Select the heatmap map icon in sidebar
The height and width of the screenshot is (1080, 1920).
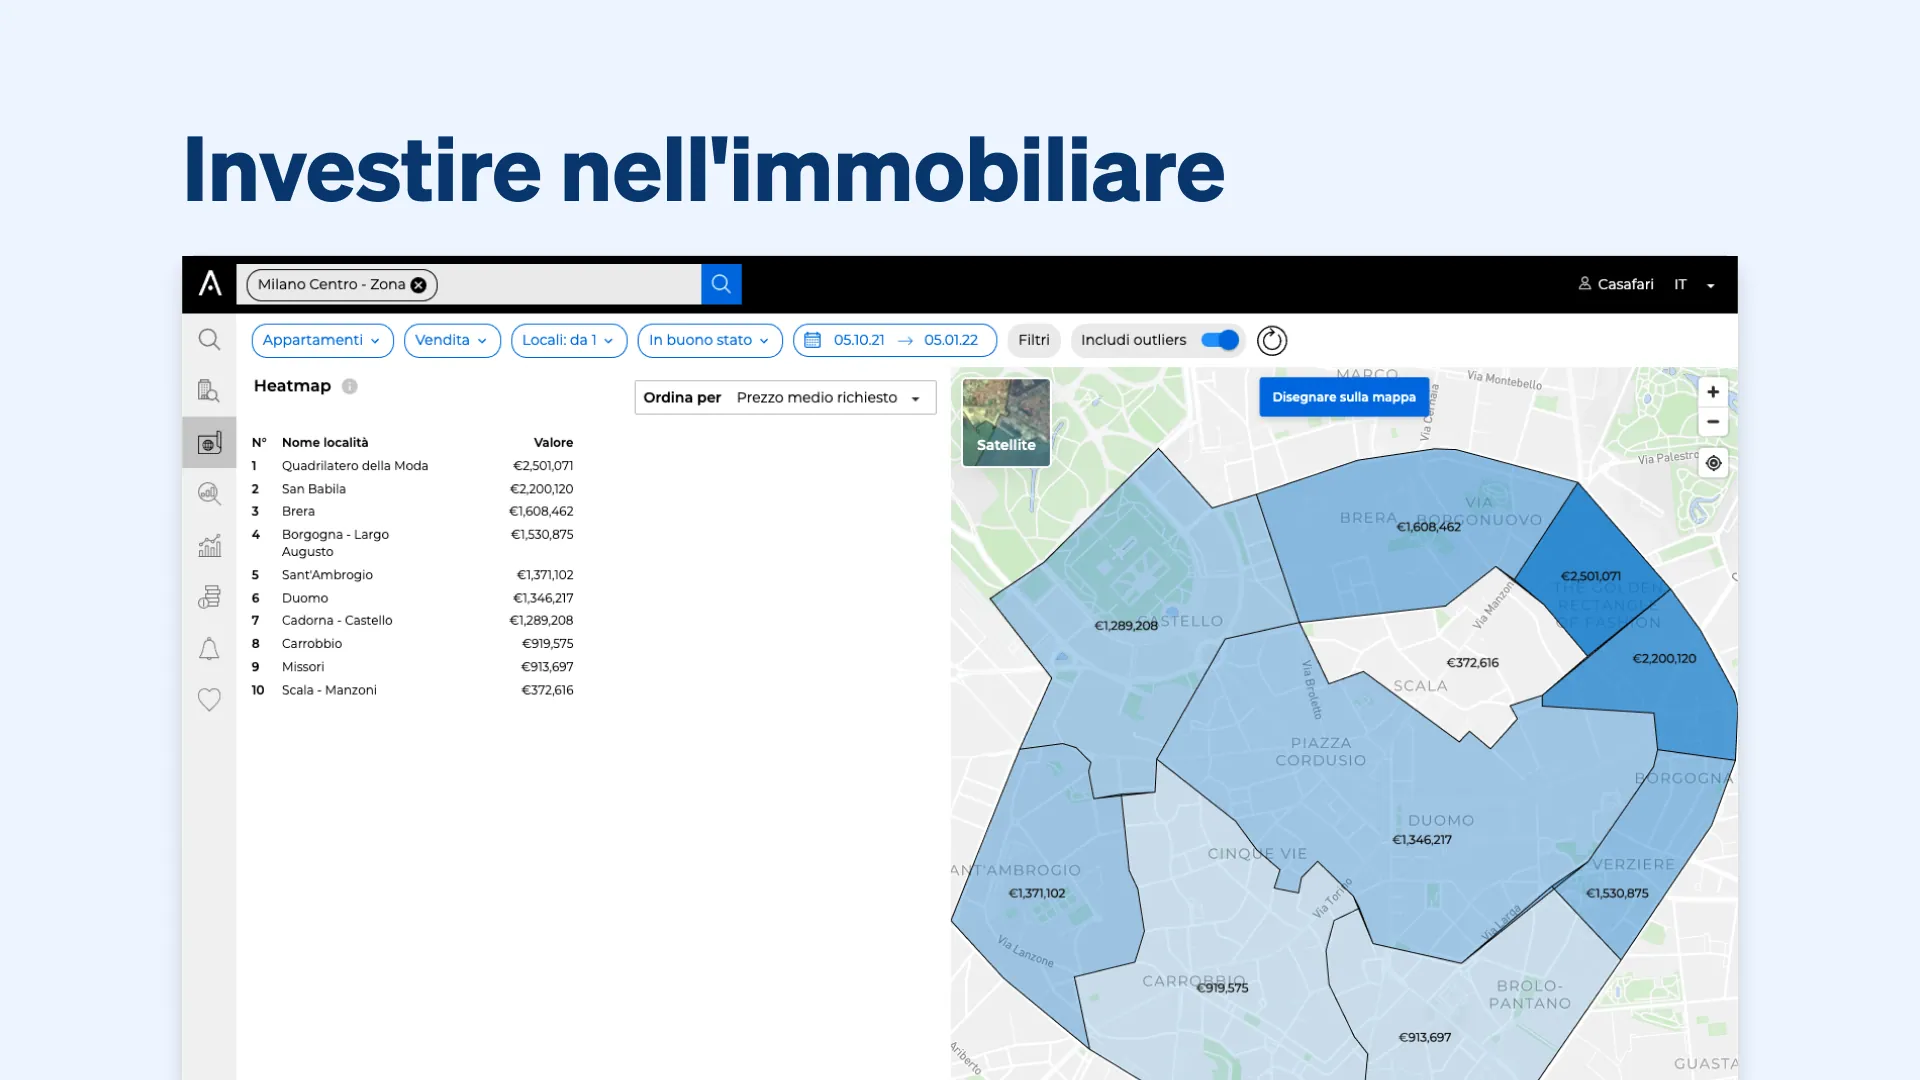[209, 442]
